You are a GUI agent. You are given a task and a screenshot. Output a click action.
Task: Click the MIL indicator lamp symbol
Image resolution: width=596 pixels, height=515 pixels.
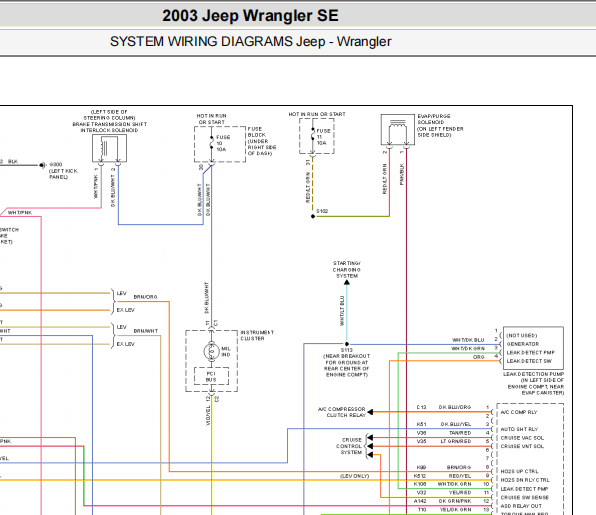tap(211, 351)
